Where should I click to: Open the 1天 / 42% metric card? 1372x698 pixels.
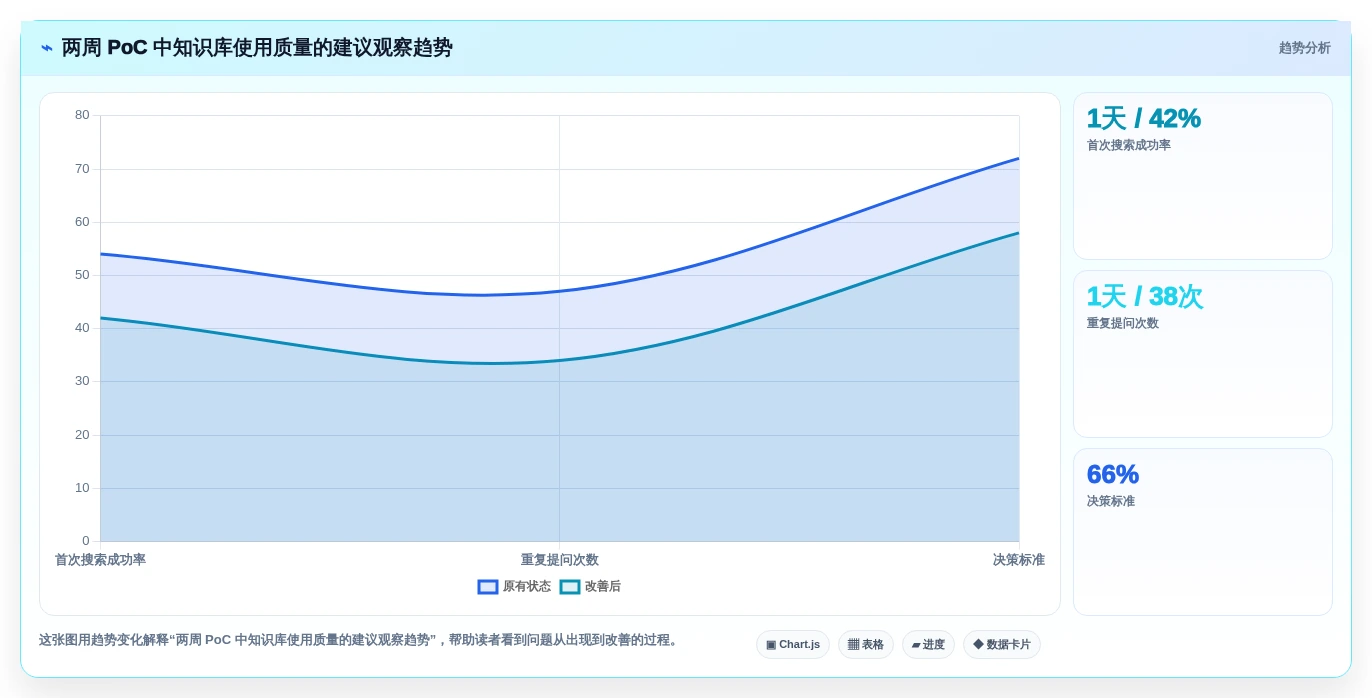tap(1203, 176)
